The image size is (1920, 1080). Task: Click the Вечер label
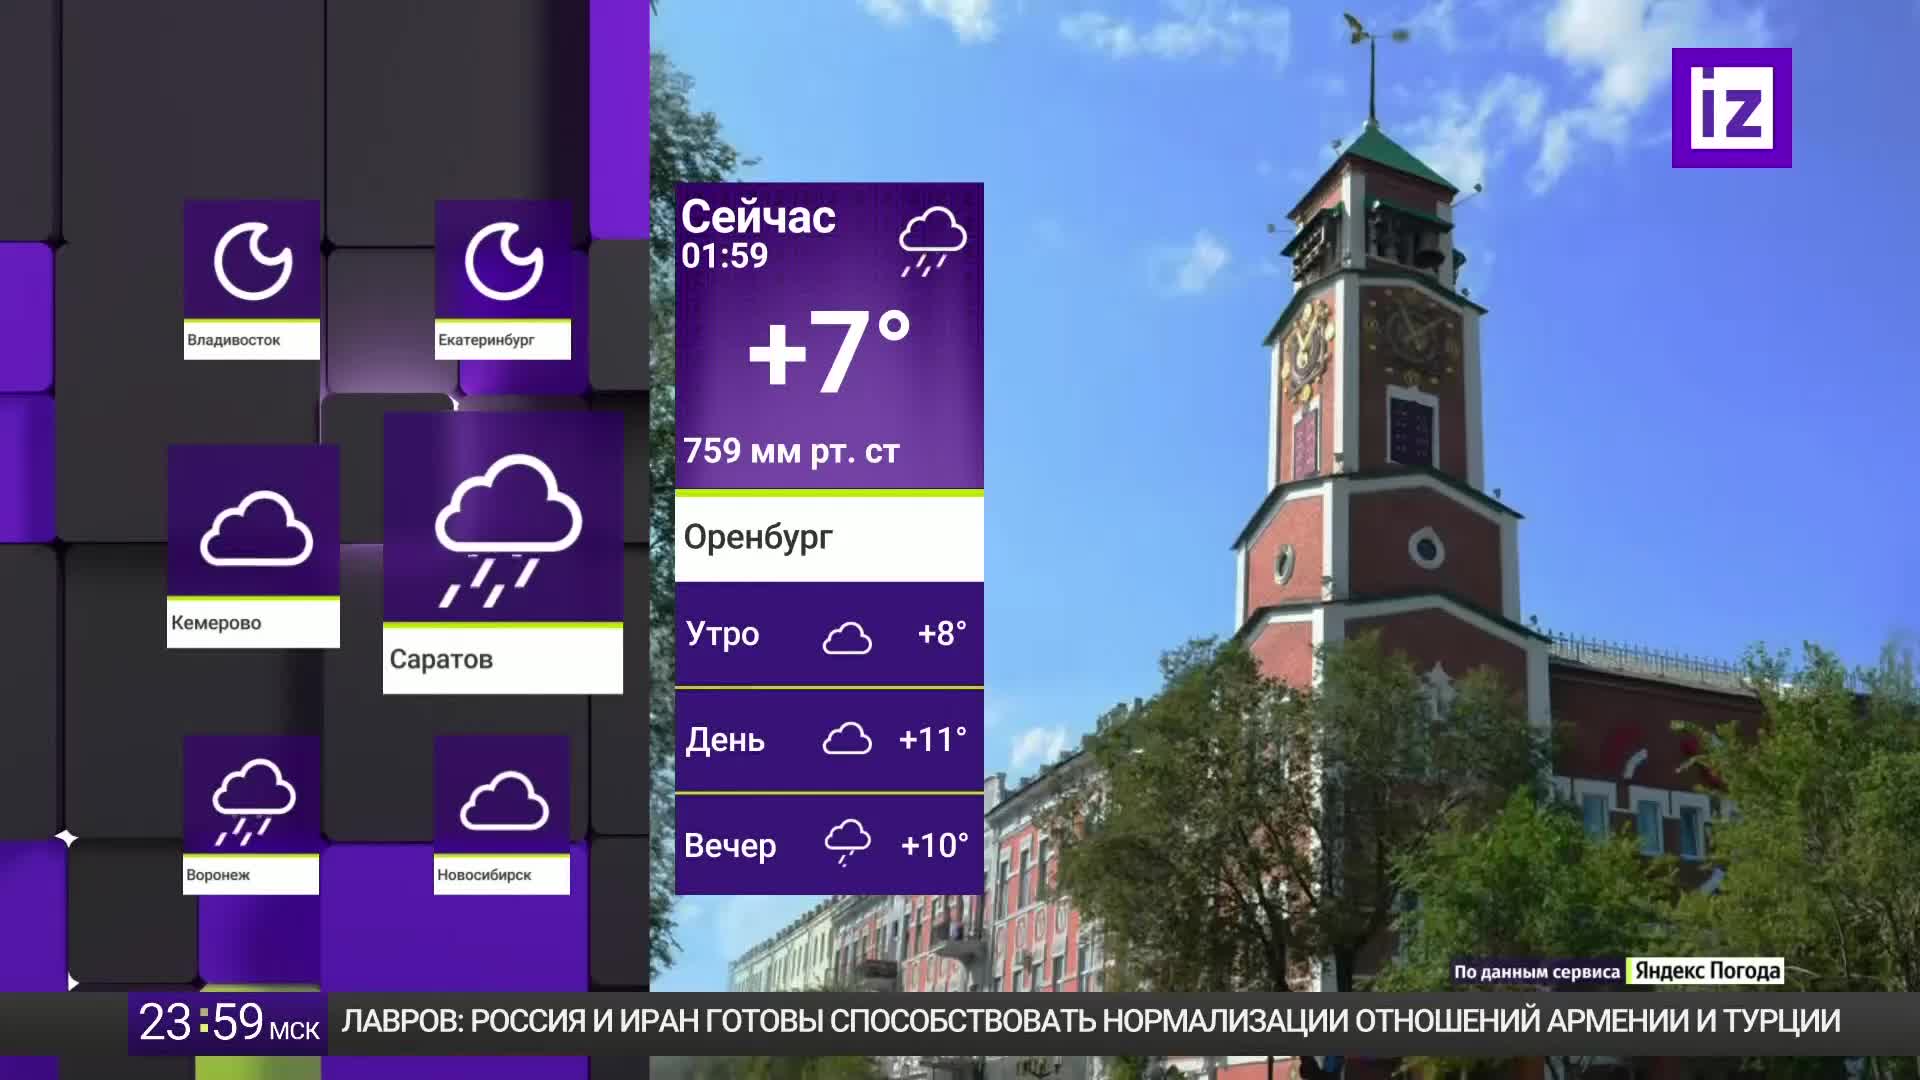[x=730, y=846]
